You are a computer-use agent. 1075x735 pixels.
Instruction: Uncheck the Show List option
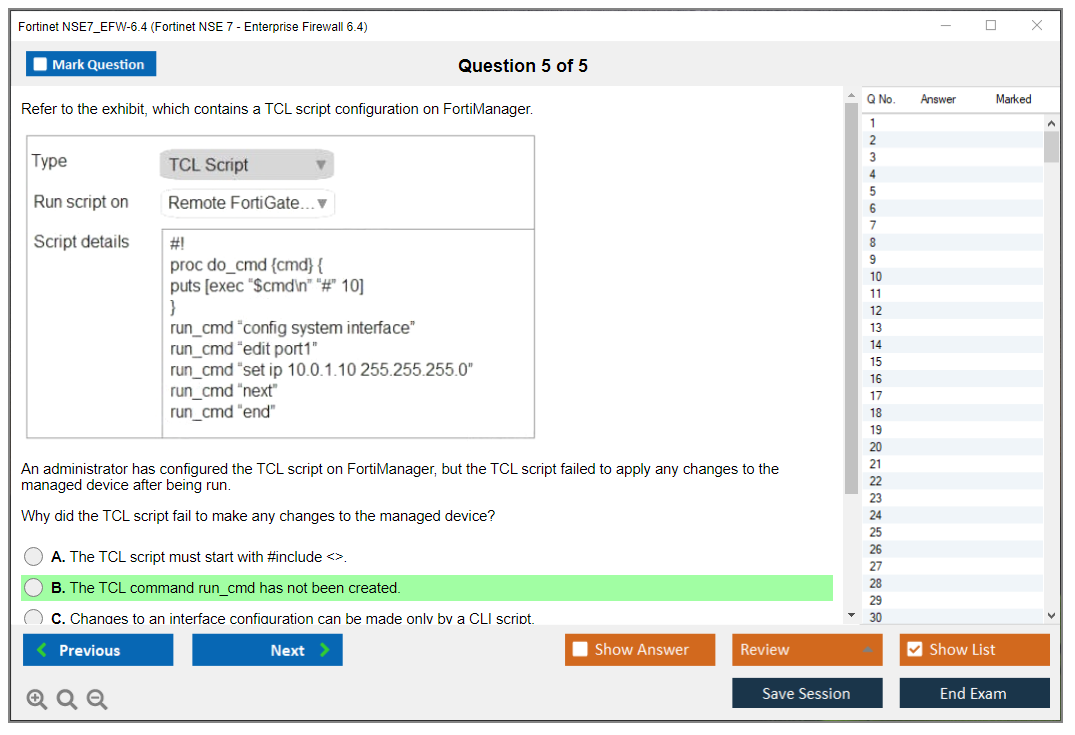[914, 650]
